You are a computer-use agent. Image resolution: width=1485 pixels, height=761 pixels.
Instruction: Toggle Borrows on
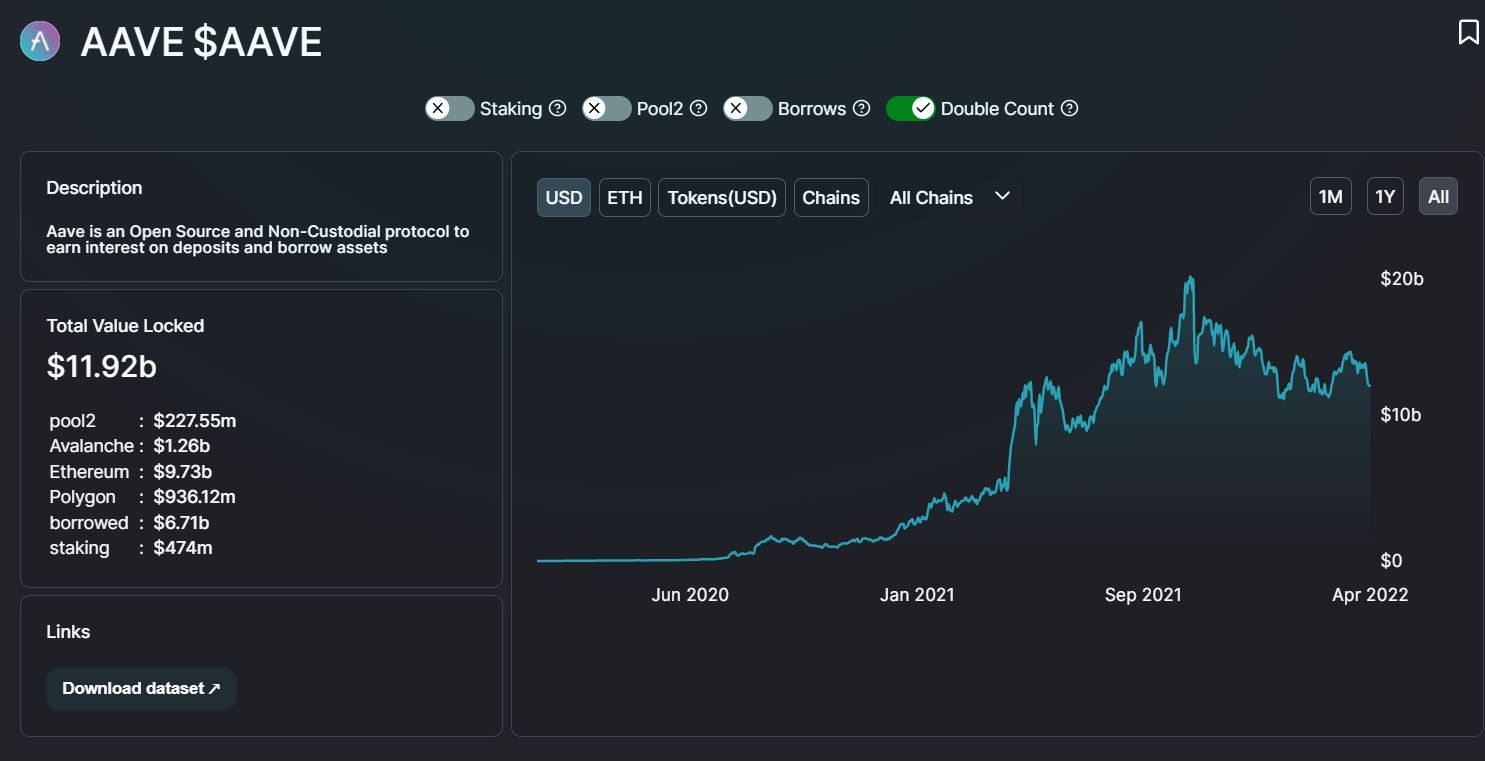tap(748, 108)
